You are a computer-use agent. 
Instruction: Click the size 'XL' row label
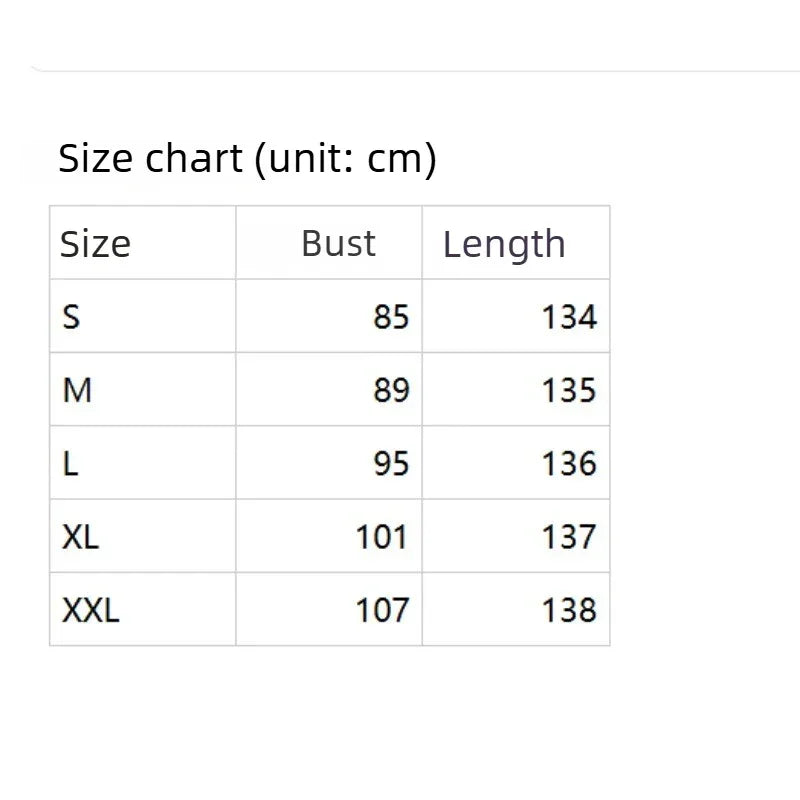[x=80, y=537]
